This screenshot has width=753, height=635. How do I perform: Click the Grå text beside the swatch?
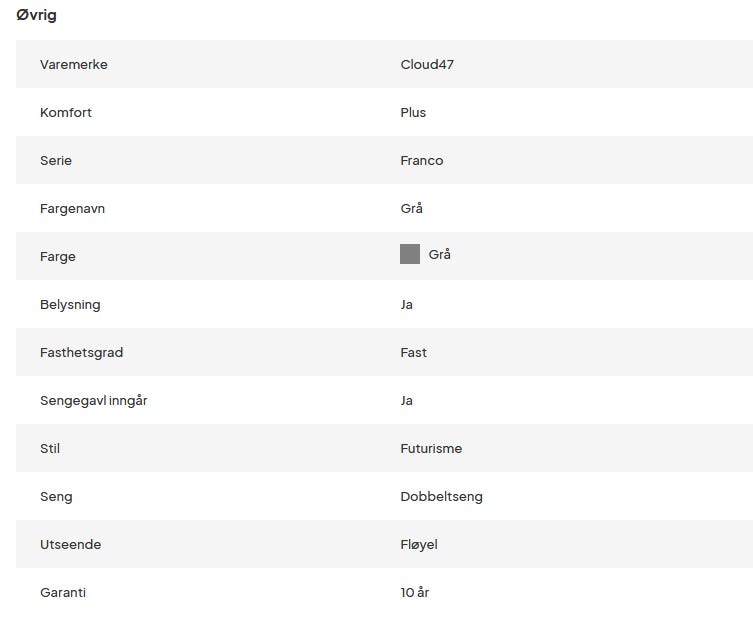click(x=439, y=255)
